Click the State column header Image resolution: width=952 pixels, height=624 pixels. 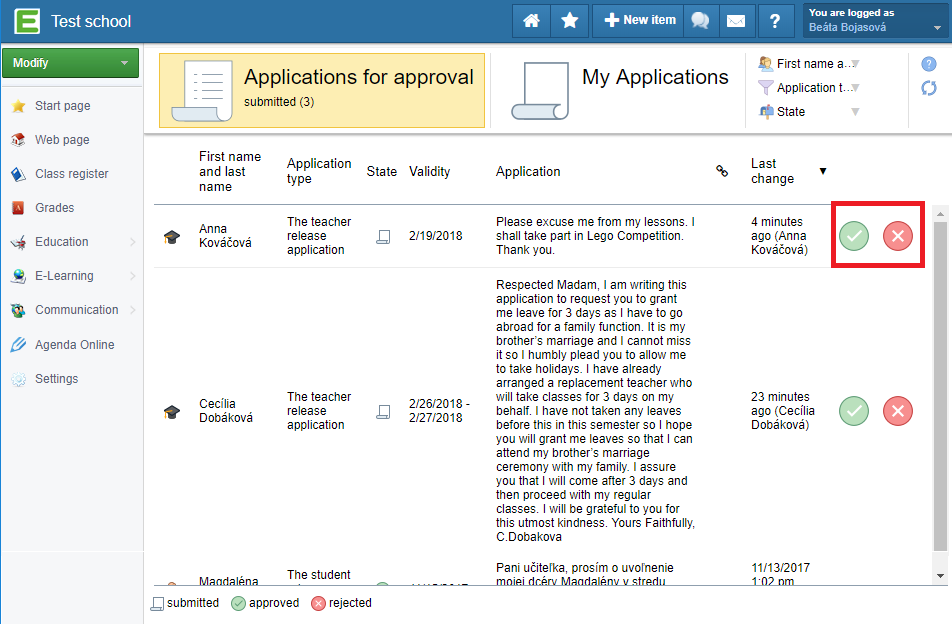pos(382,171)
